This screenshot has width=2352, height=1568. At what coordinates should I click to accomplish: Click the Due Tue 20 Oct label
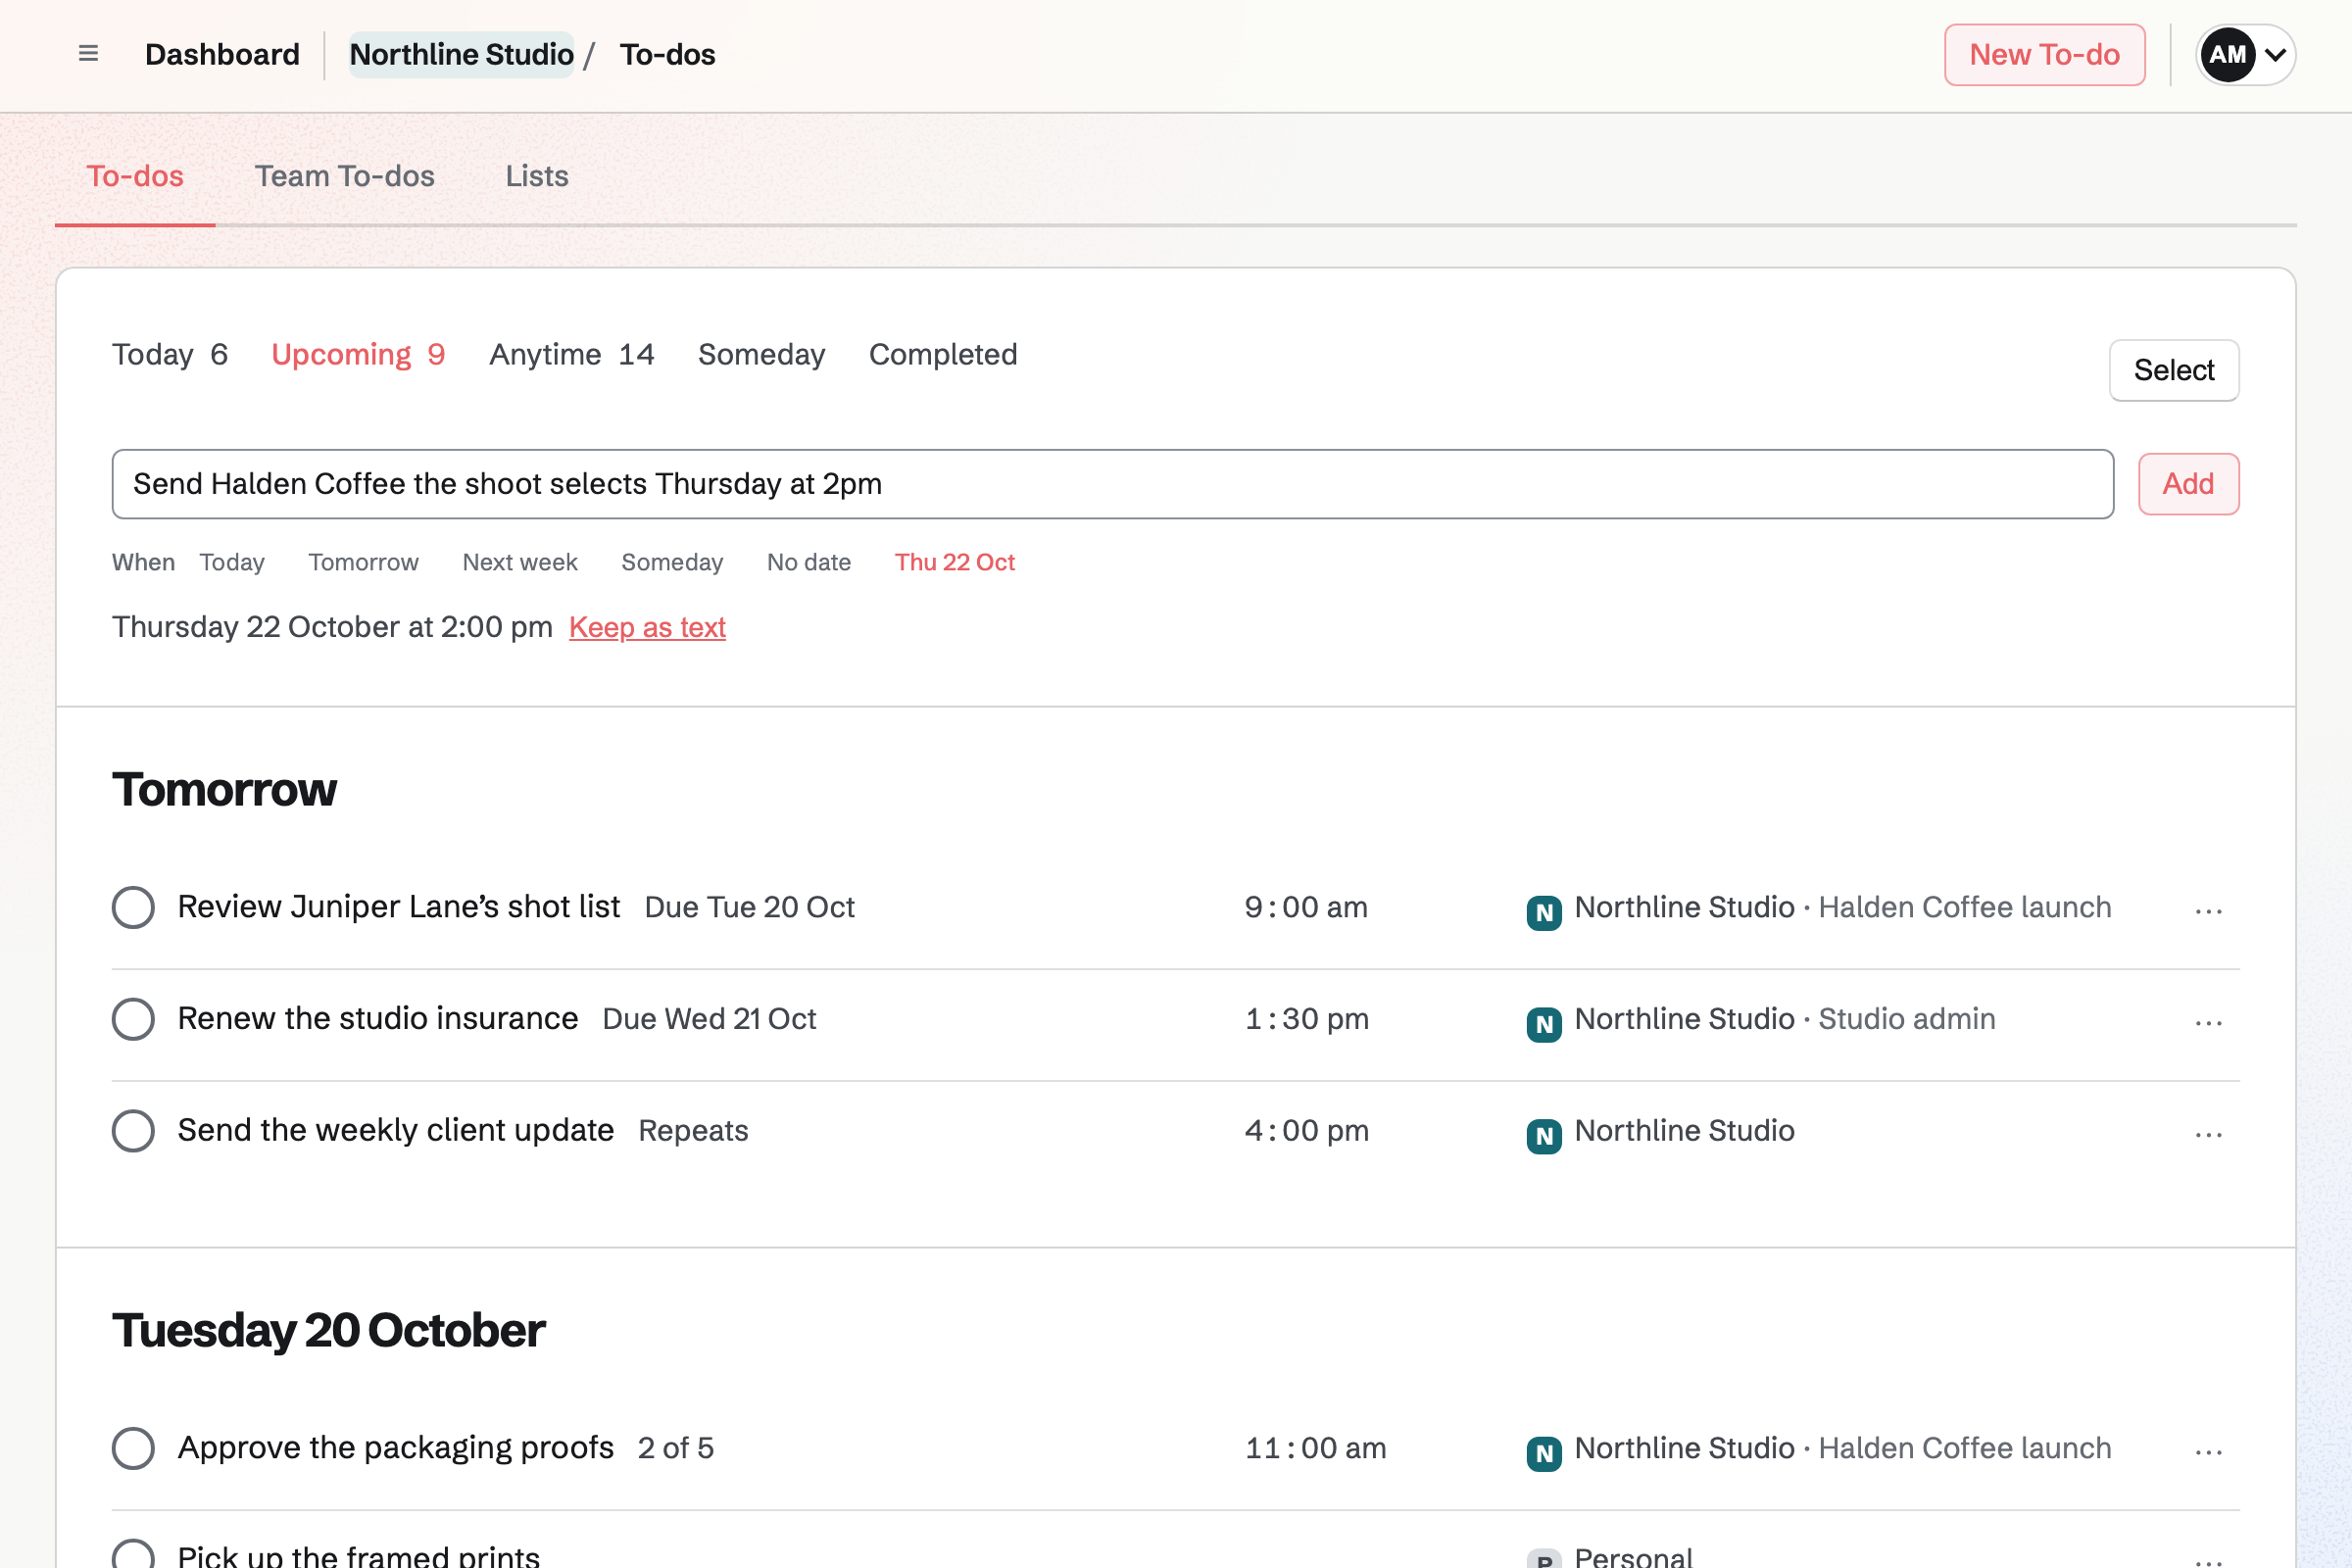tap(749, 907)
